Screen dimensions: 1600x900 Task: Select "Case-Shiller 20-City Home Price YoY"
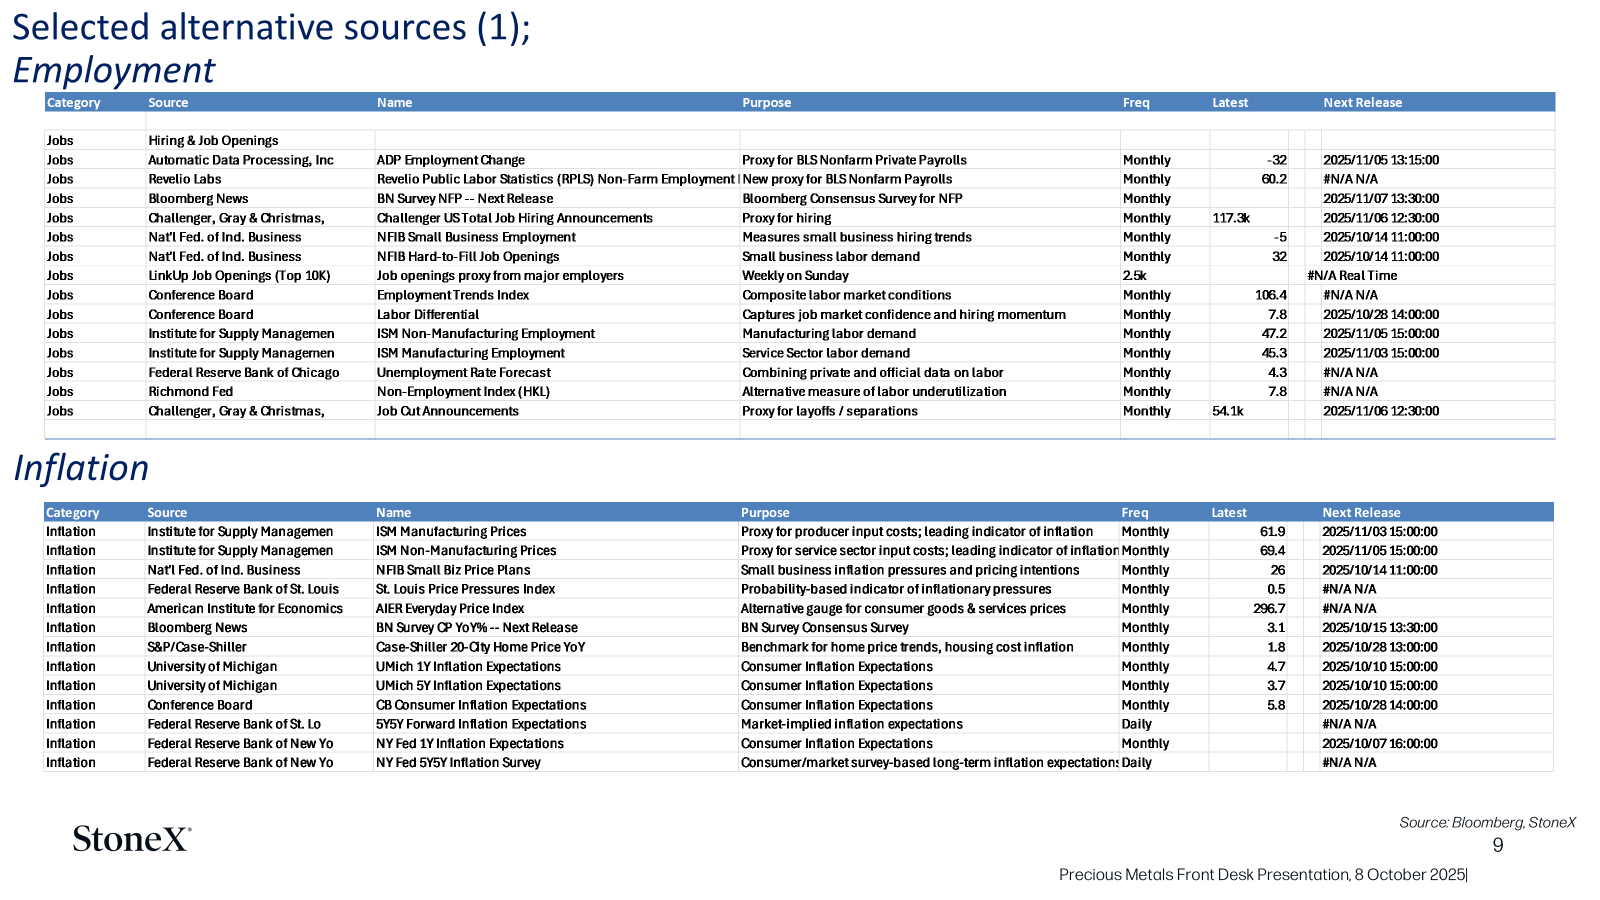[481, 647]
